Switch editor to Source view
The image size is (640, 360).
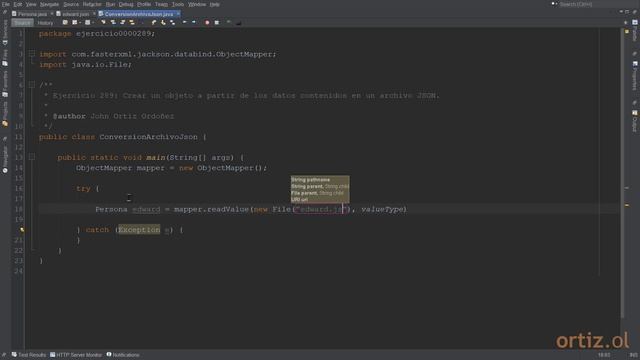(22, 23)
